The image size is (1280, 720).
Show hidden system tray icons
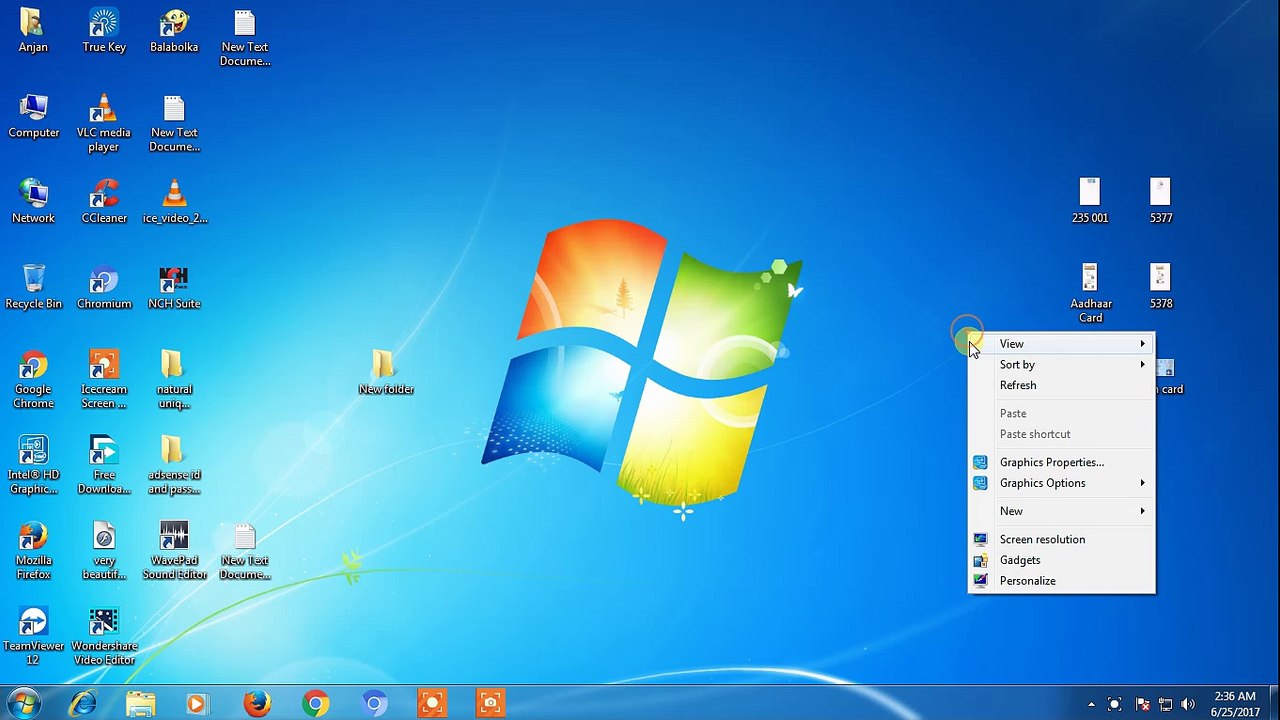(1091, 704)
